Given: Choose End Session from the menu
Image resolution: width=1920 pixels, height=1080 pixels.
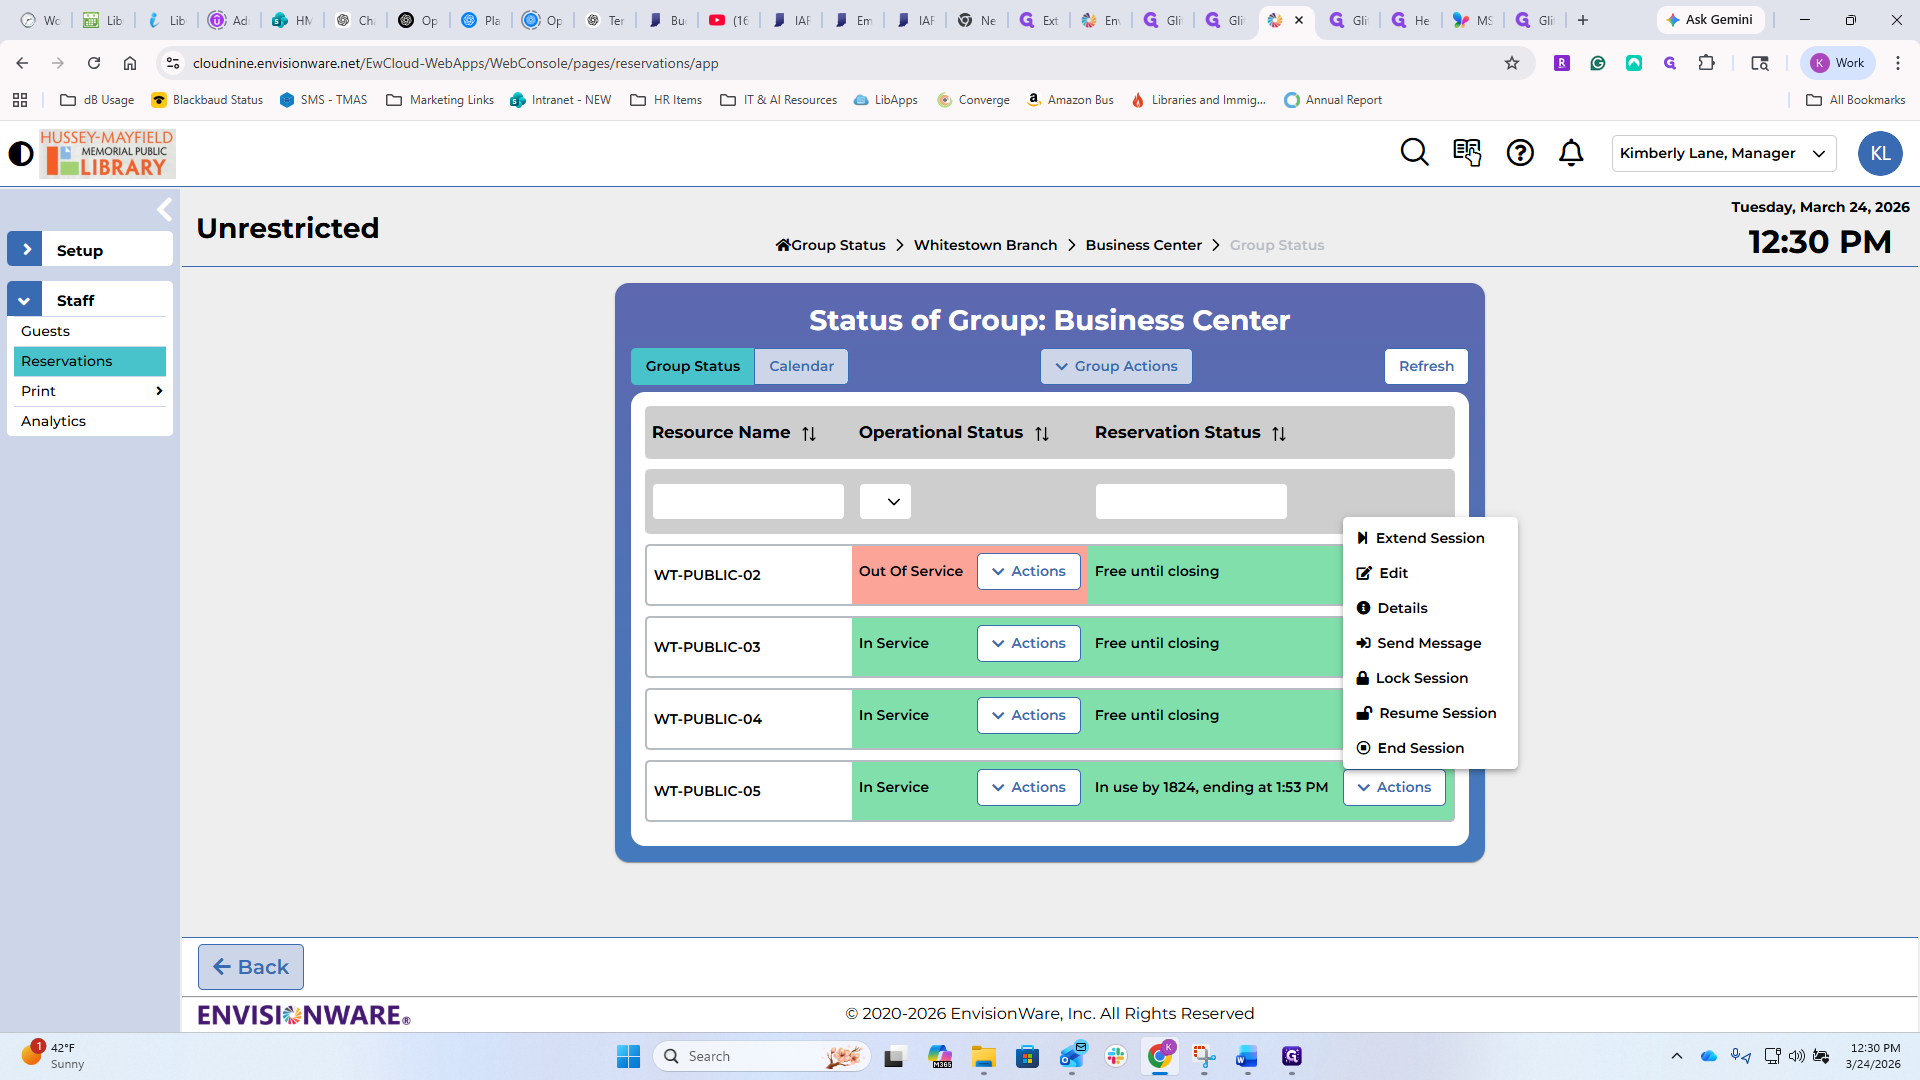Looking at the screenshot, I should tap(1420, 748).
